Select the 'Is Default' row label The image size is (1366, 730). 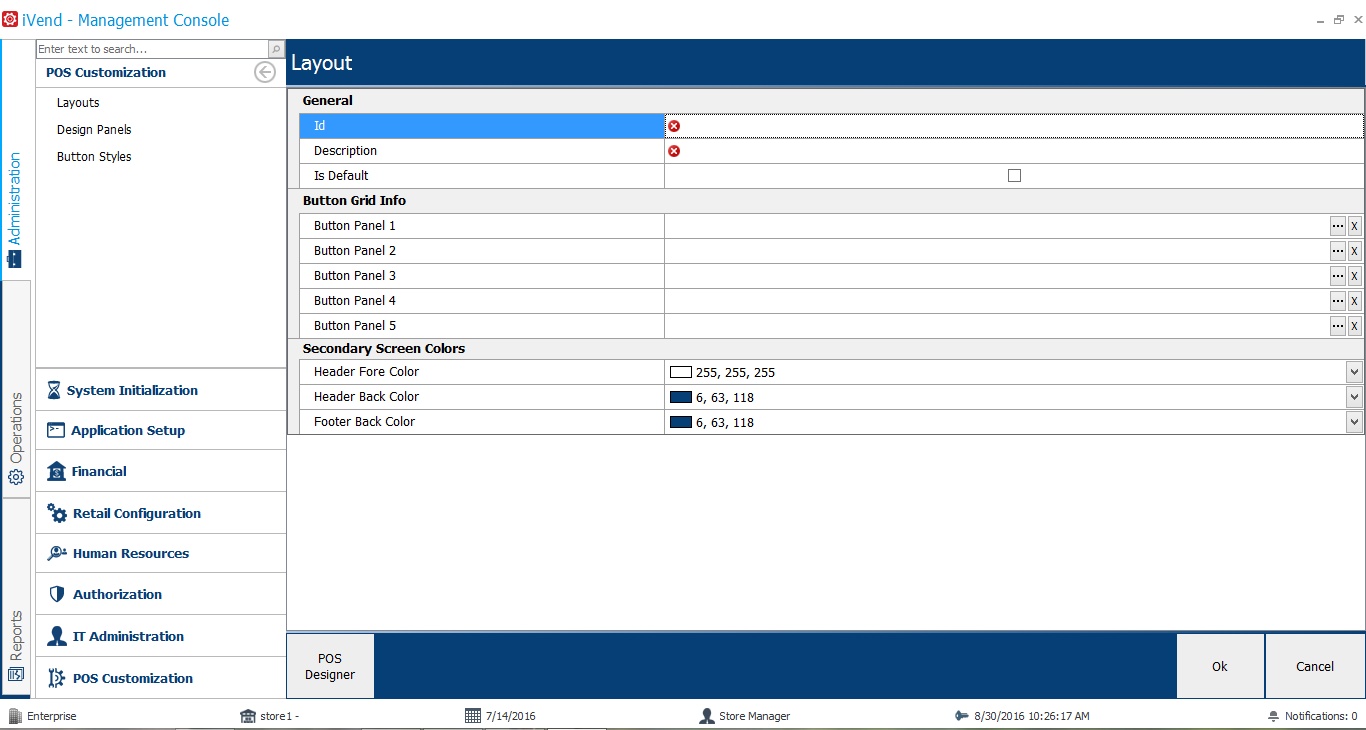pyautogui.click(x=482, y=176)
